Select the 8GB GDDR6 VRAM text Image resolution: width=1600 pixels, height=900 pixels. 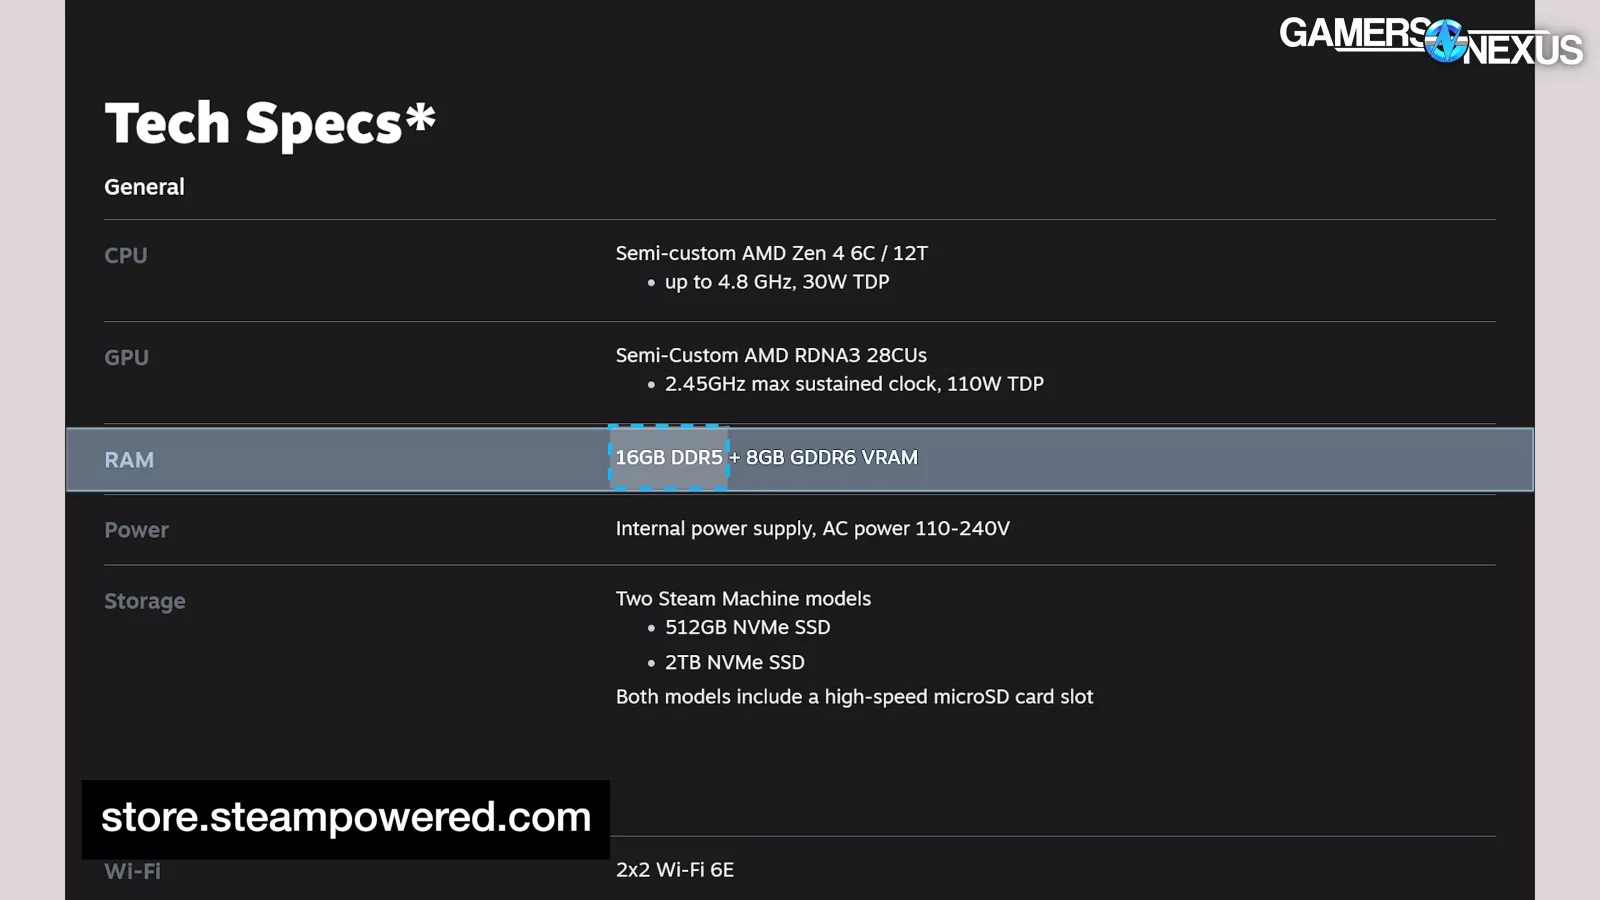coord(832,457)
